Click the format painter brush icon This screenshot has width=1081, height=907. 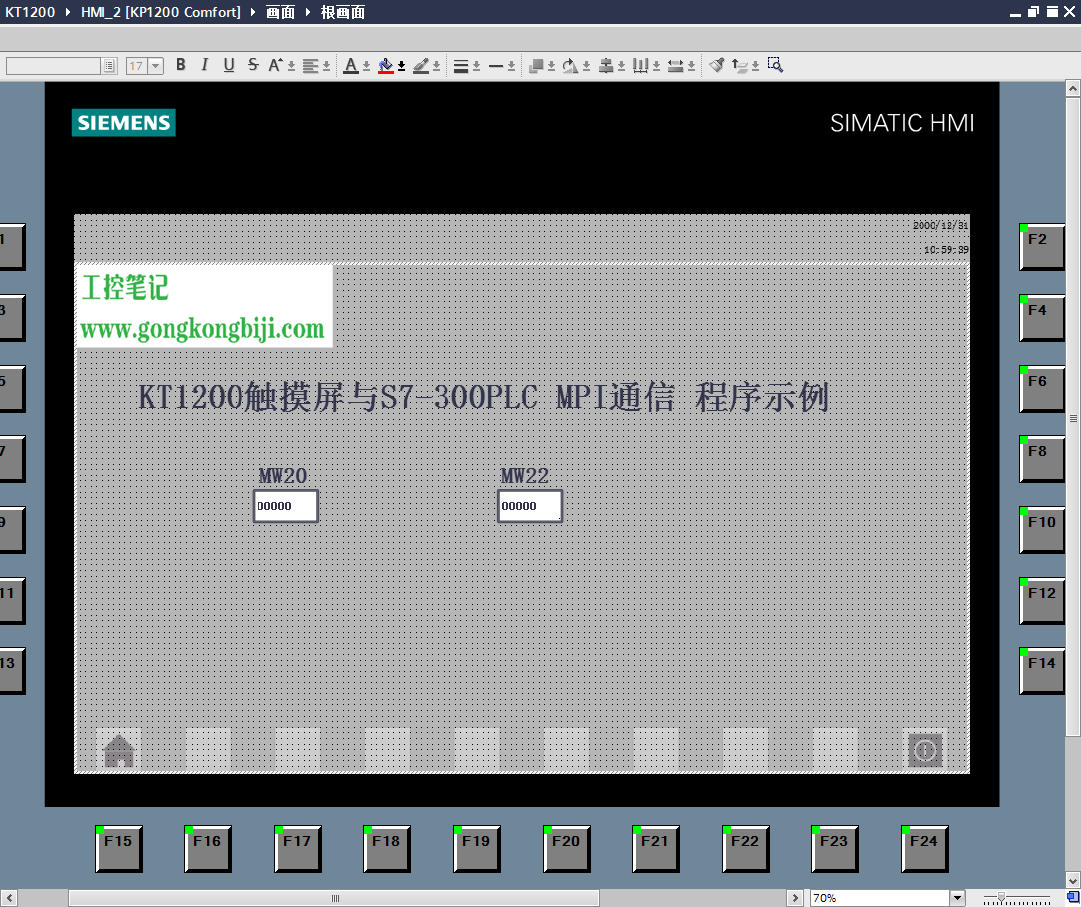(x=716, y=65)
